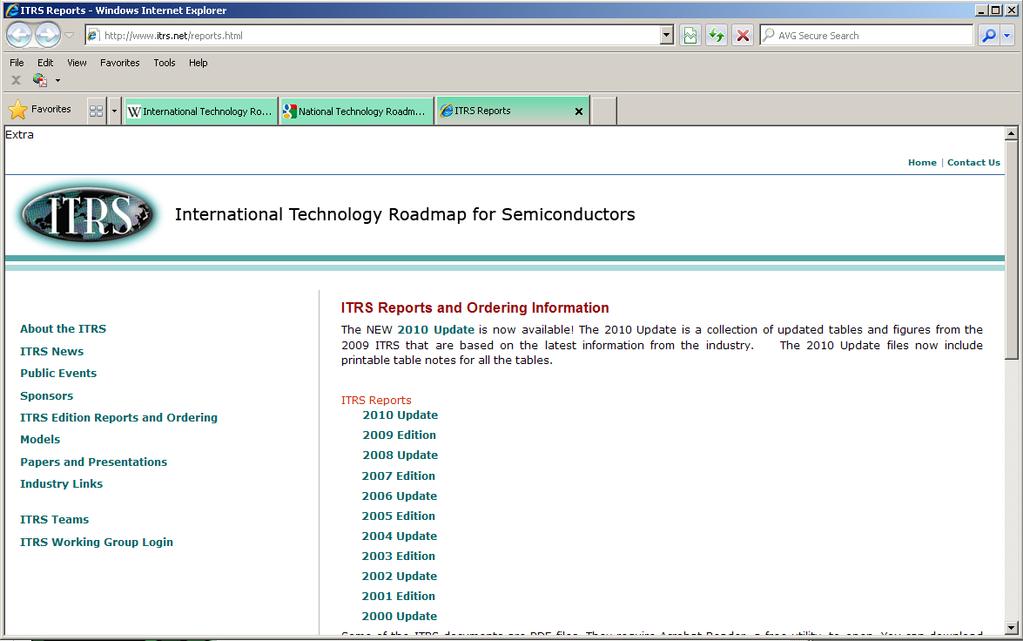Visit Industry Links in sidebar

coord(61,484)
